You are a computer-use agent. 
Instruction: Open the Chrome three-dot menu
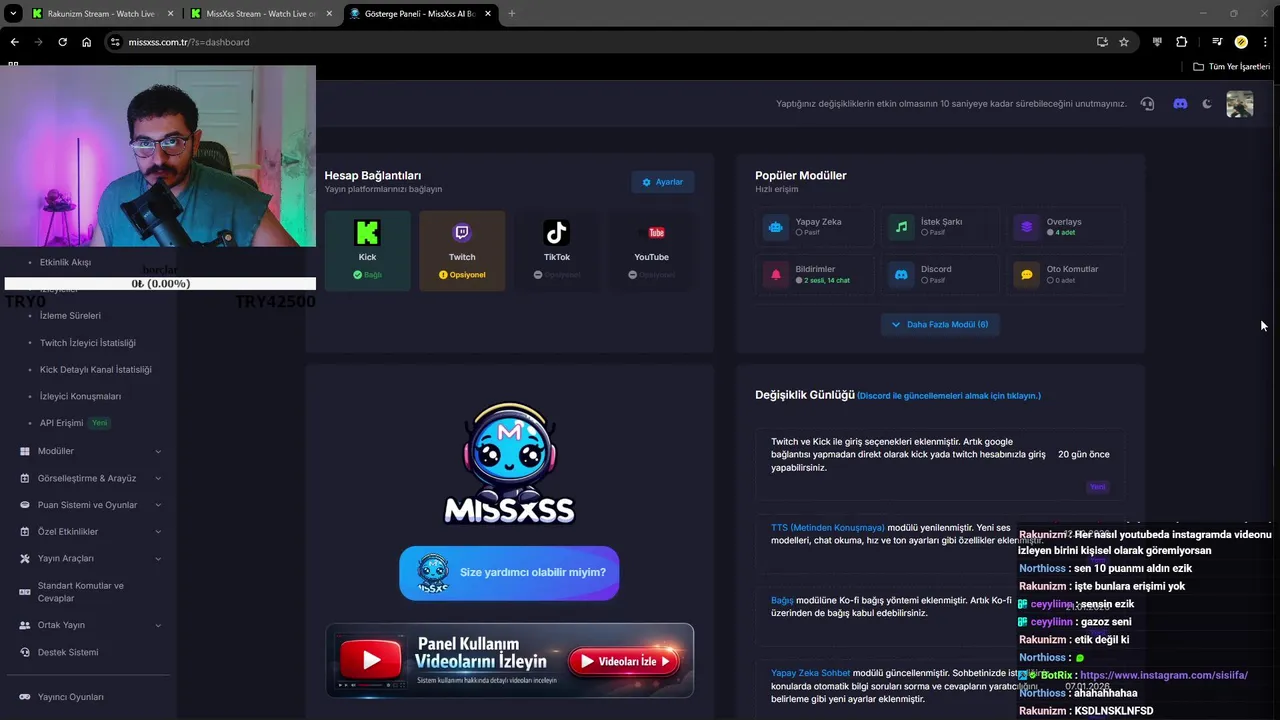[x=1266, y=42]
